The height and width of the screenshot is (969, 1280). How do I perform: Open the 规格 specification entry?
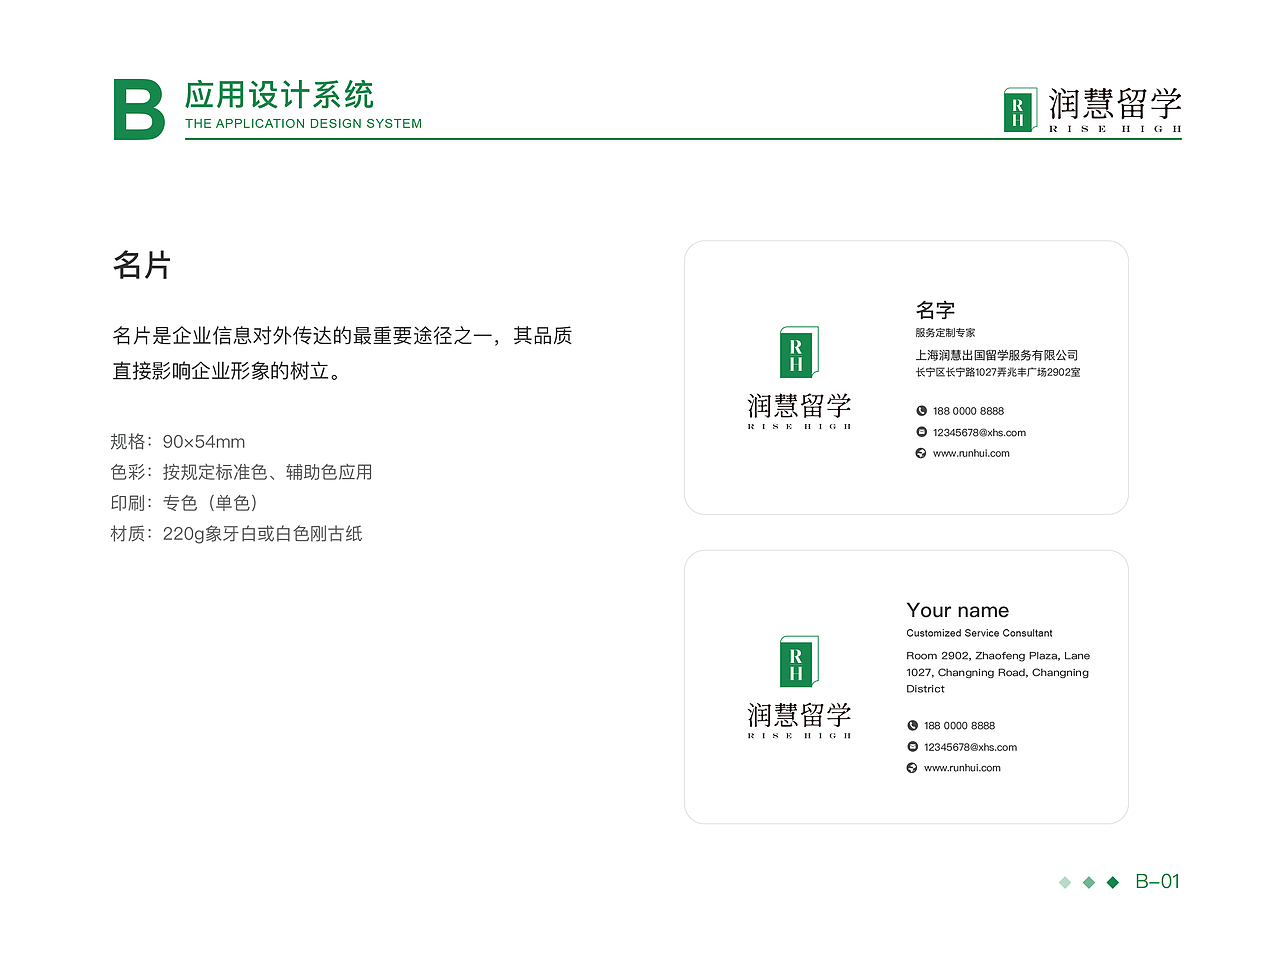pos(177,441)
